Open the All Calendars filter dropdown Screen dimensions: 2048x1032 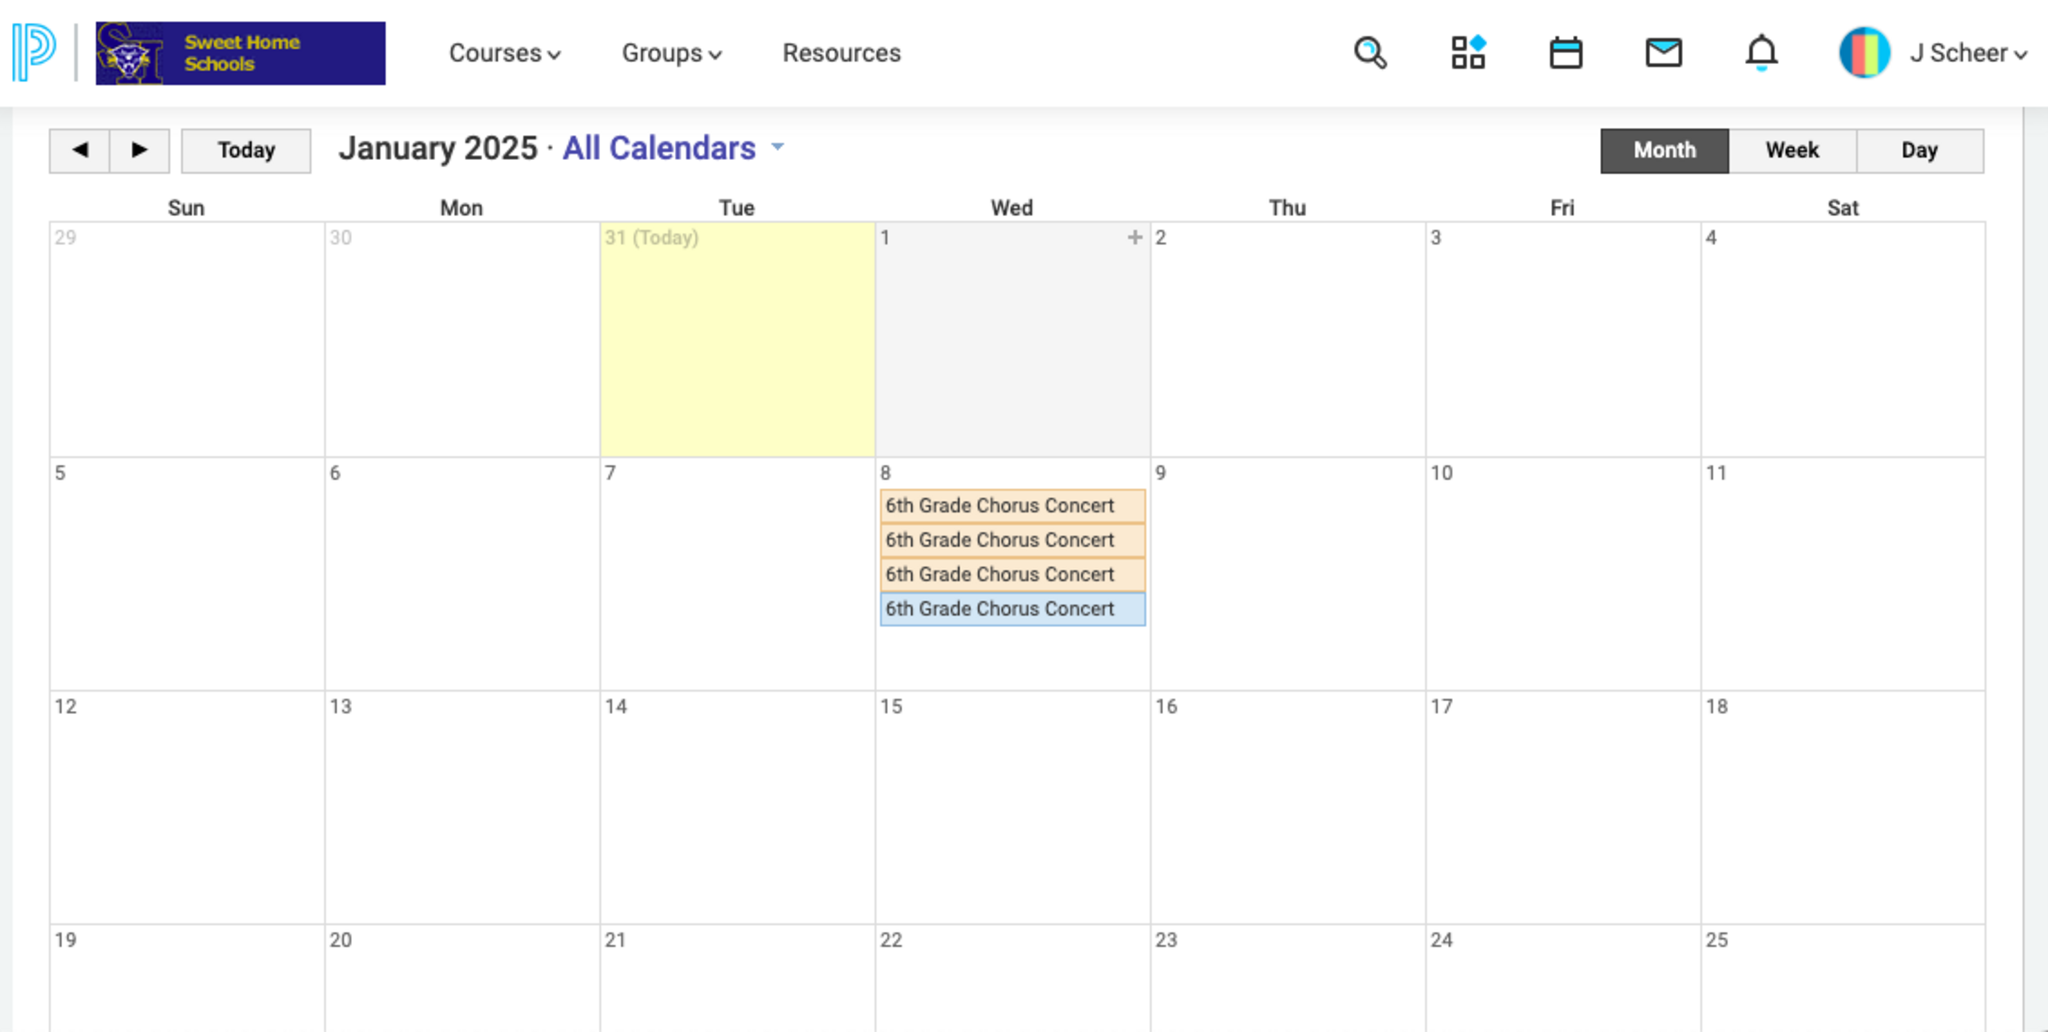pos(673,148)
